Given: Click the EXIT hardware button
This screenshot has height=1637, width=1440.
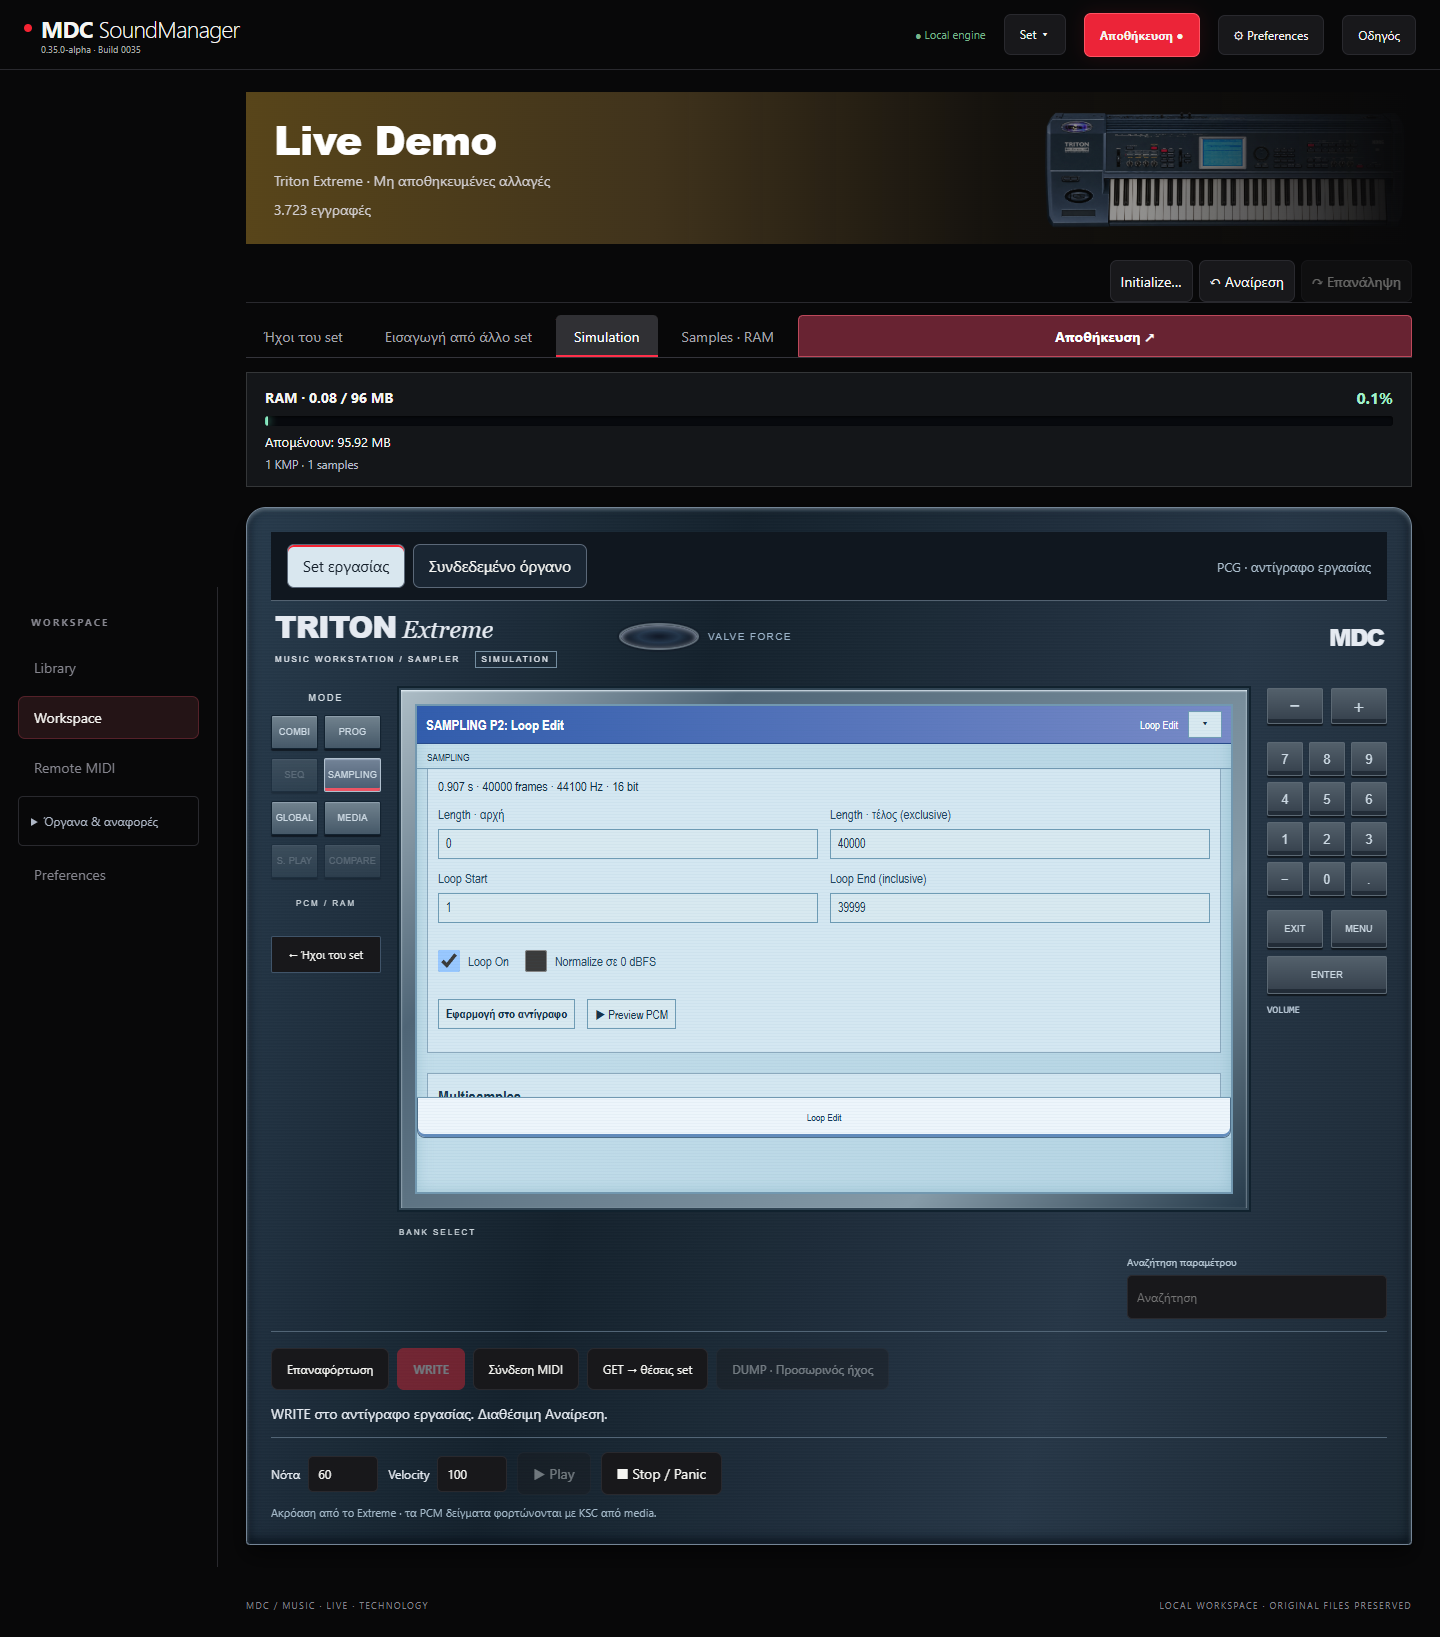Looking at the screenshot, I should pyautogui.click(x=1294, y=928).
